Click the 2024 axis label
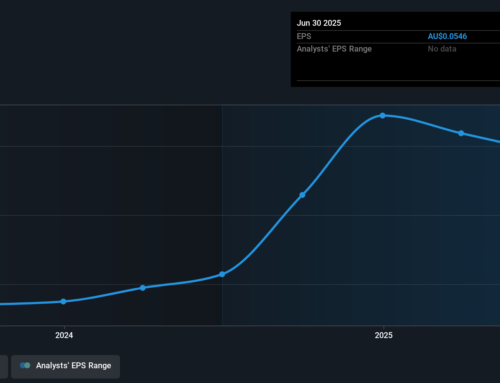This screenshot has width=500, height=383. (x=64, y=335)
